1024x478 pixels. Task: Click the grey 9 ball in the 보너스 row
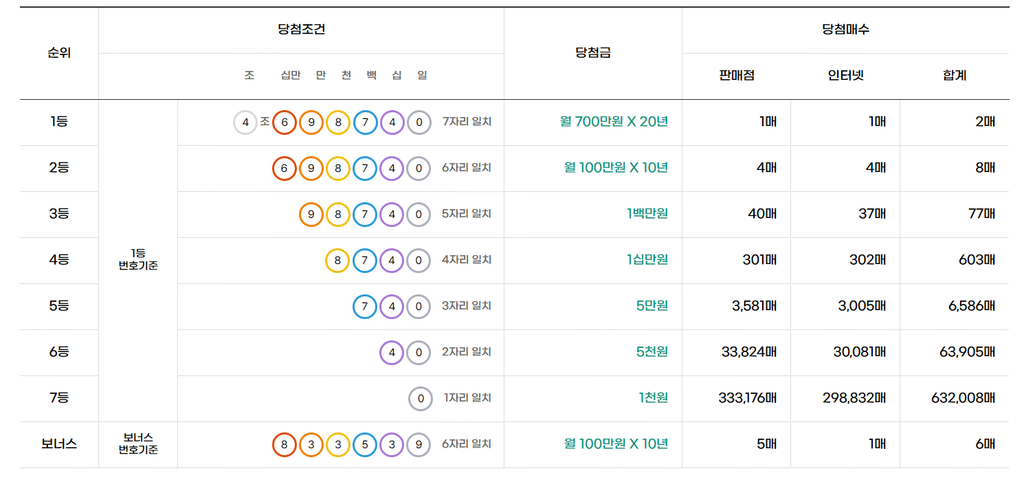[x=419, y=445]
